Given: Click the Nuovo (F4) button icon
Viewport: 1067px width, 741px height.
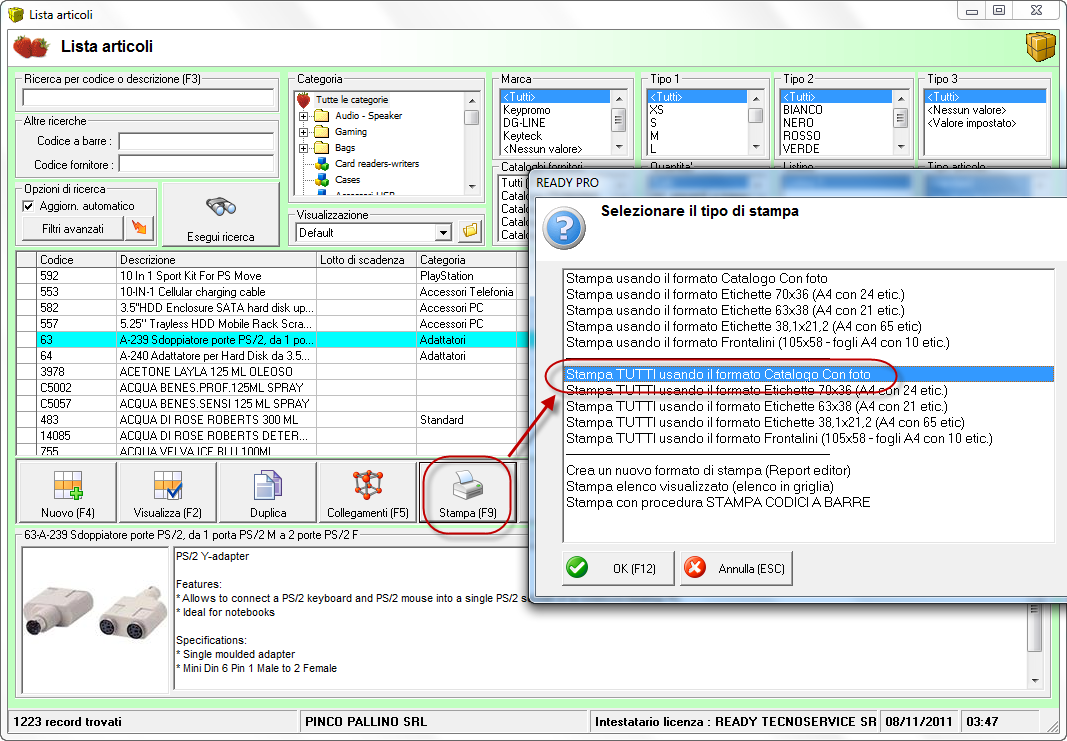Looking at the screenshot, I should [x=68, y=484].
